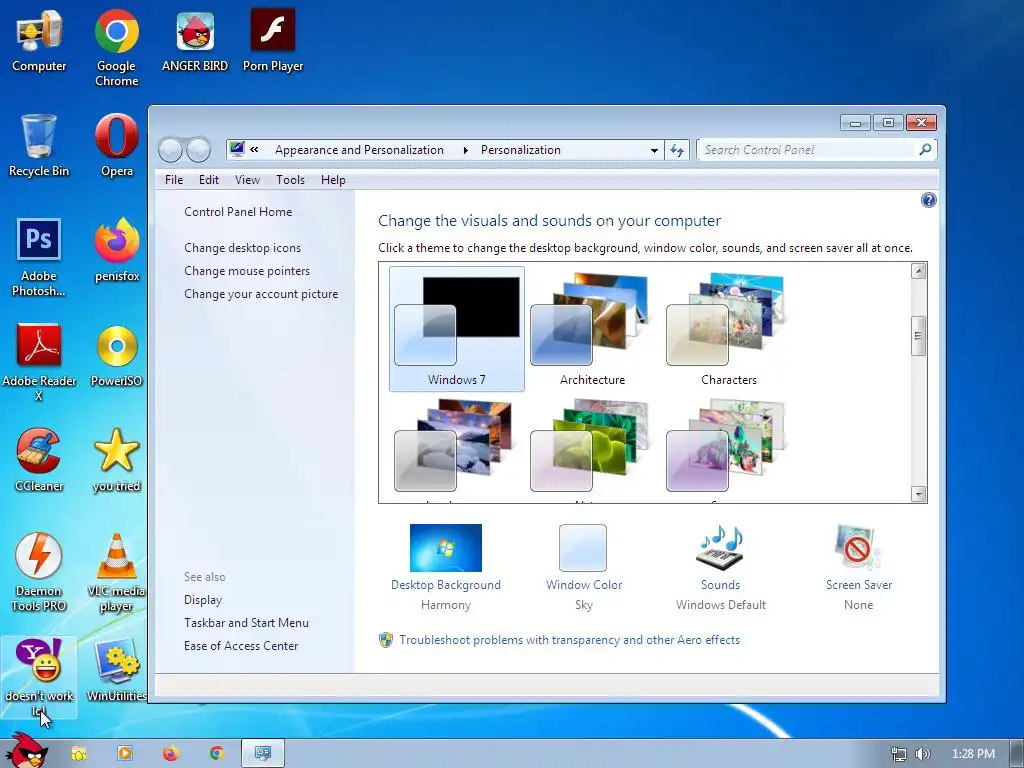The image size is (1024, 768).
Task: Open the Computer desktop icon
Action: (x=39, y=40)
